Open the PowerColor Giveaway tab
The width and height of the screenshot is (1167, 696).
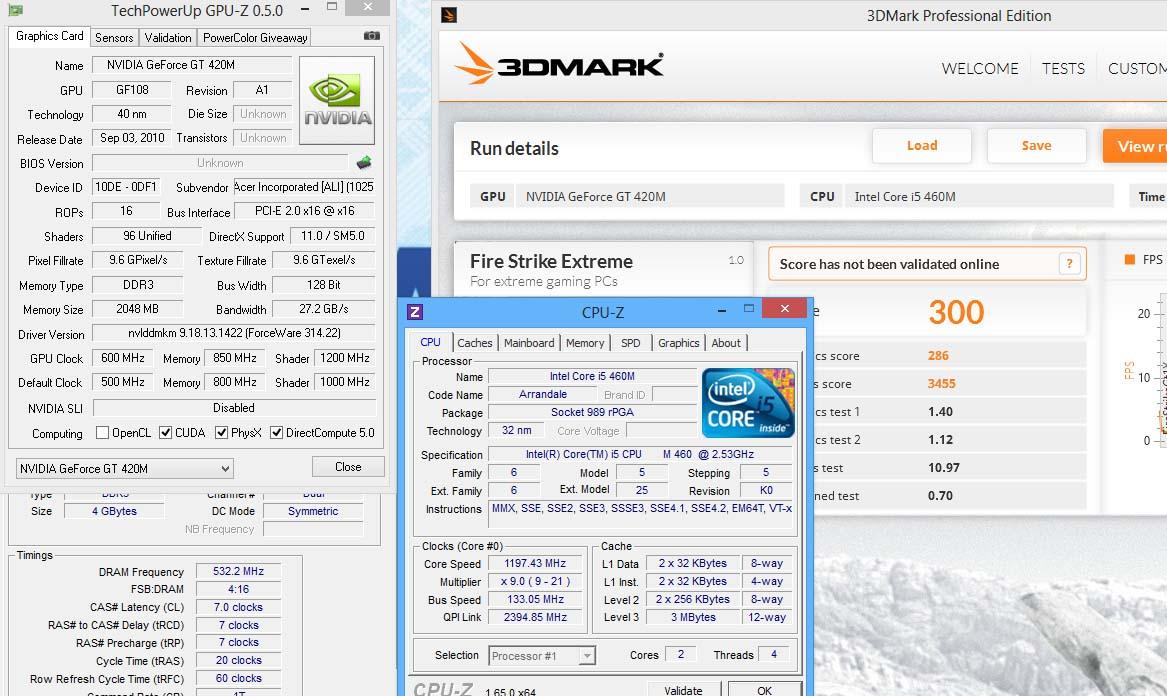[255, 37]
